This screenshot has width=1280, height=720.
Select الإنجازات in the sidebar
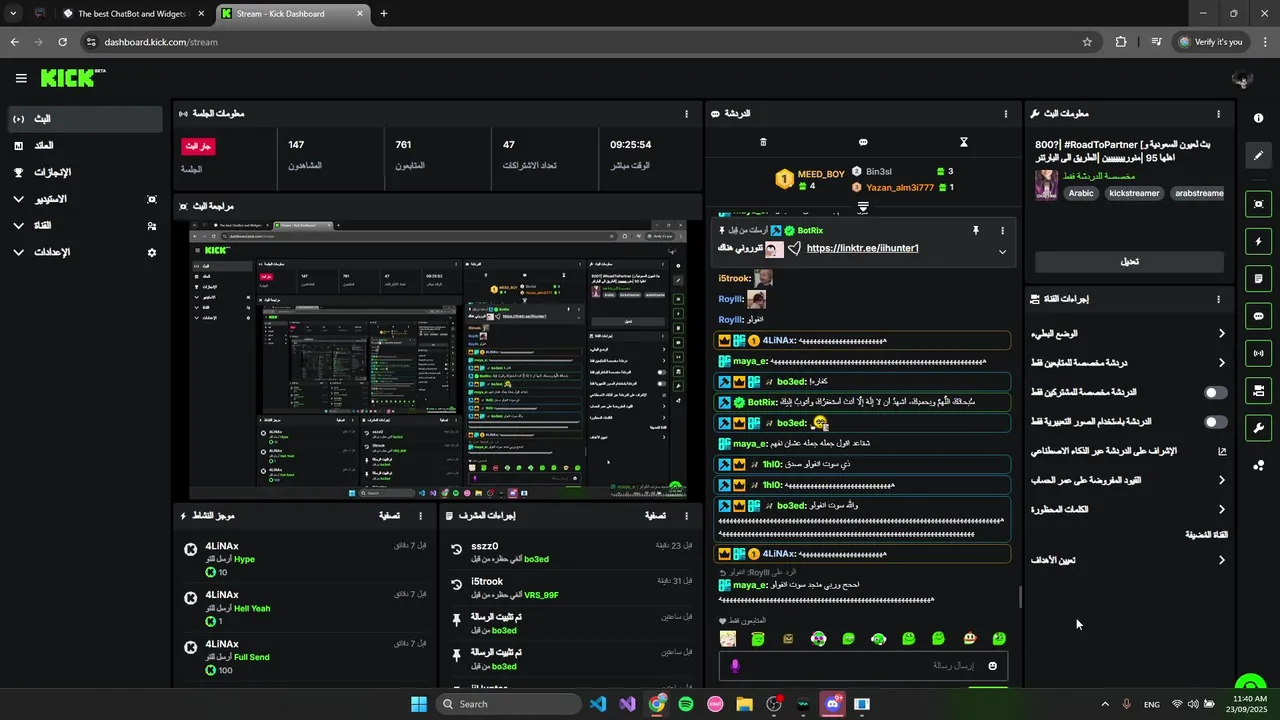85,173
